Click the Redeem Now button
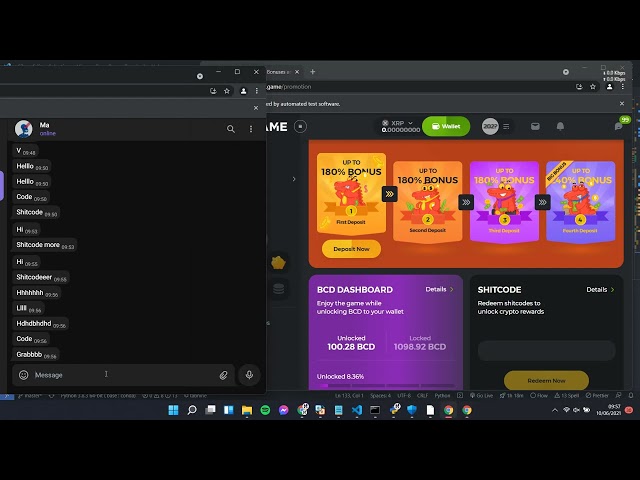Screen dimensions: 640x480 click(x=547, y=380)
